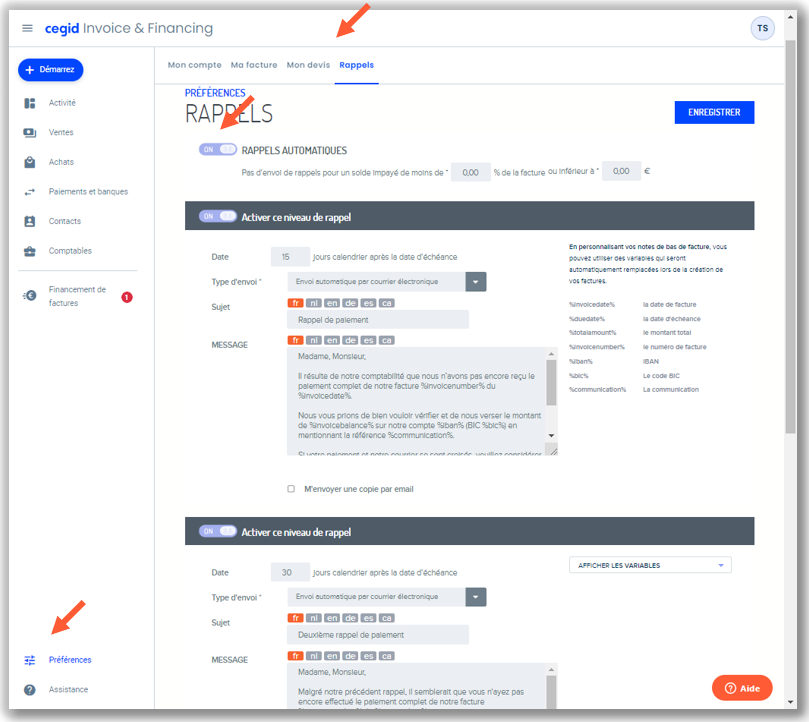809x722 pixels.
Task: Click the ENREGISTRER button
Action: 713,112
